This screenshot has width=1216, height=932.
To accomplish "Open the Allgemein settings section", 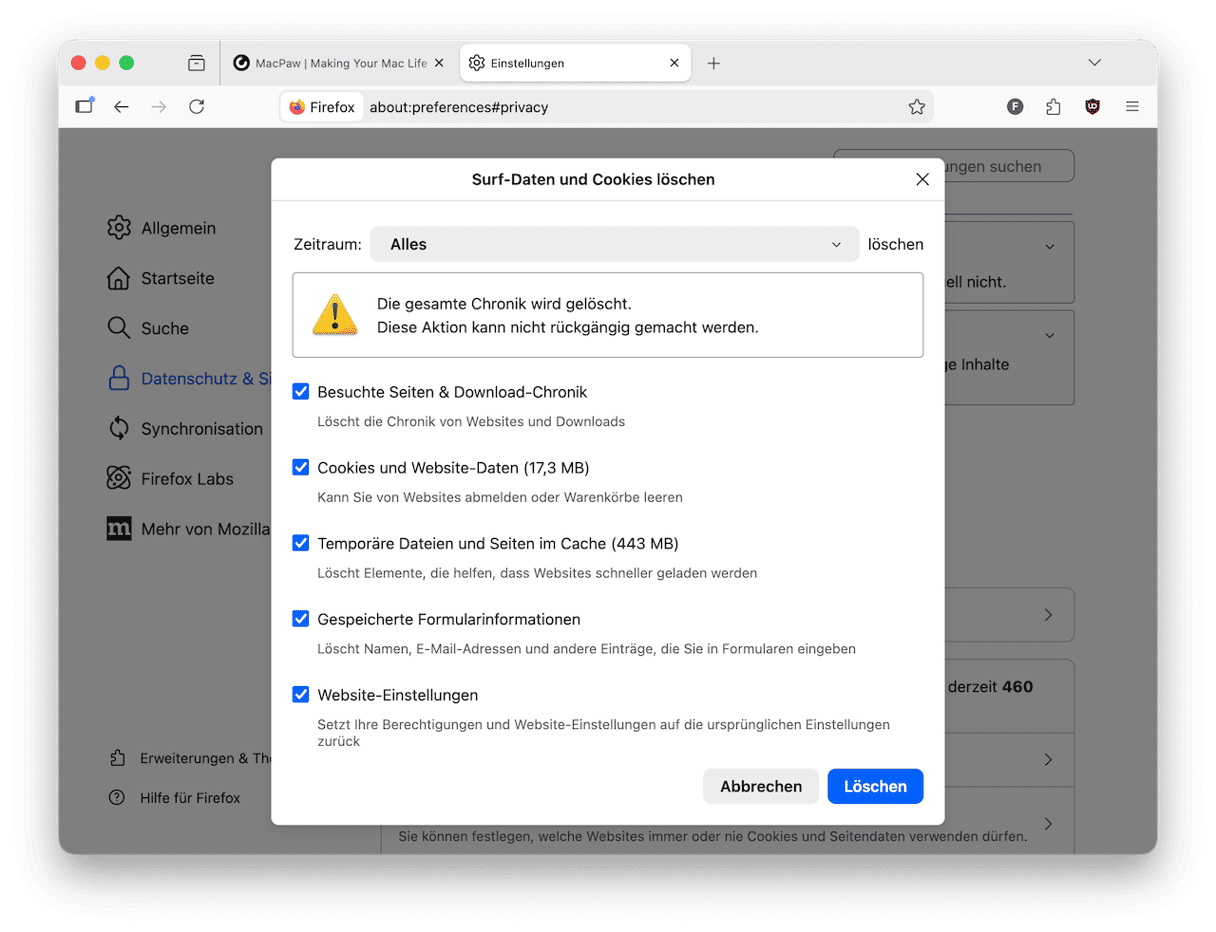I will pos(177,228).
